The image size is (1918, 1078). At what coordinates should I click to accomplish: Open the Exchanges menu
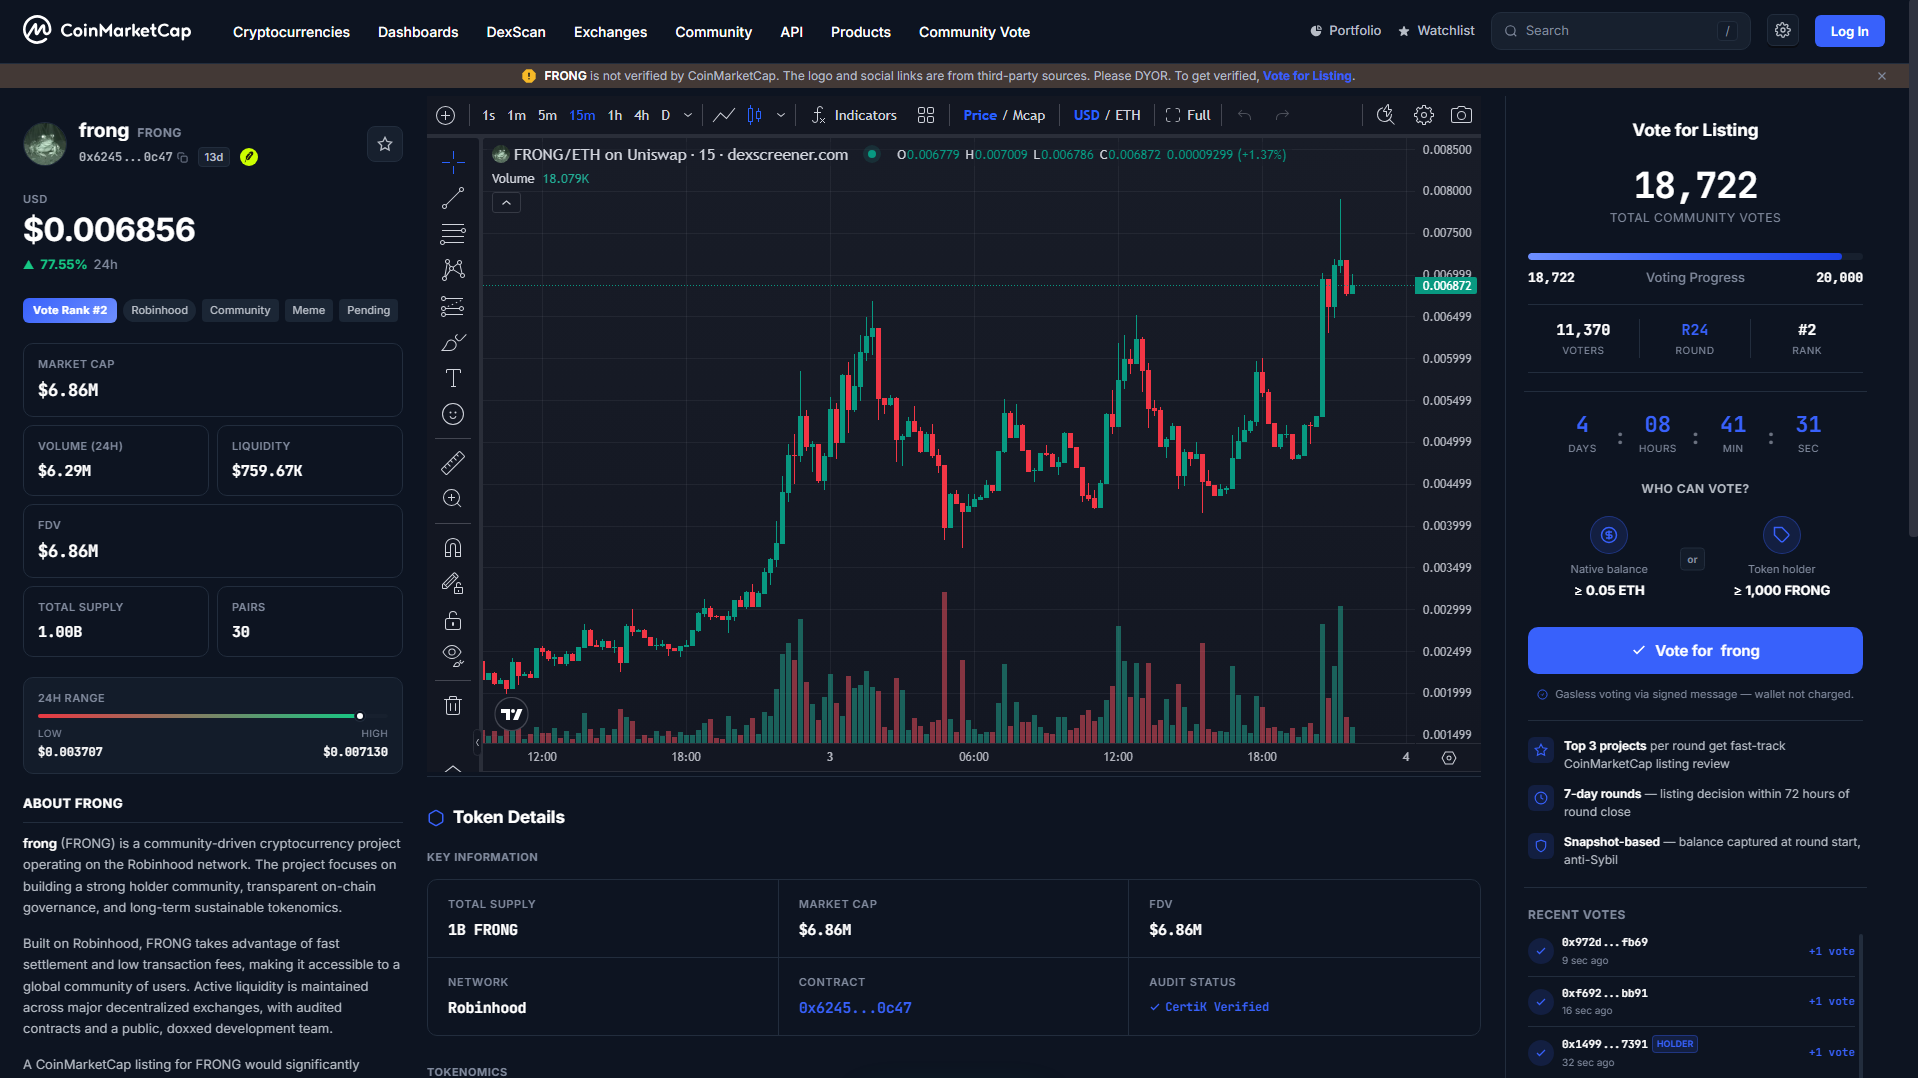coord(610,32)
